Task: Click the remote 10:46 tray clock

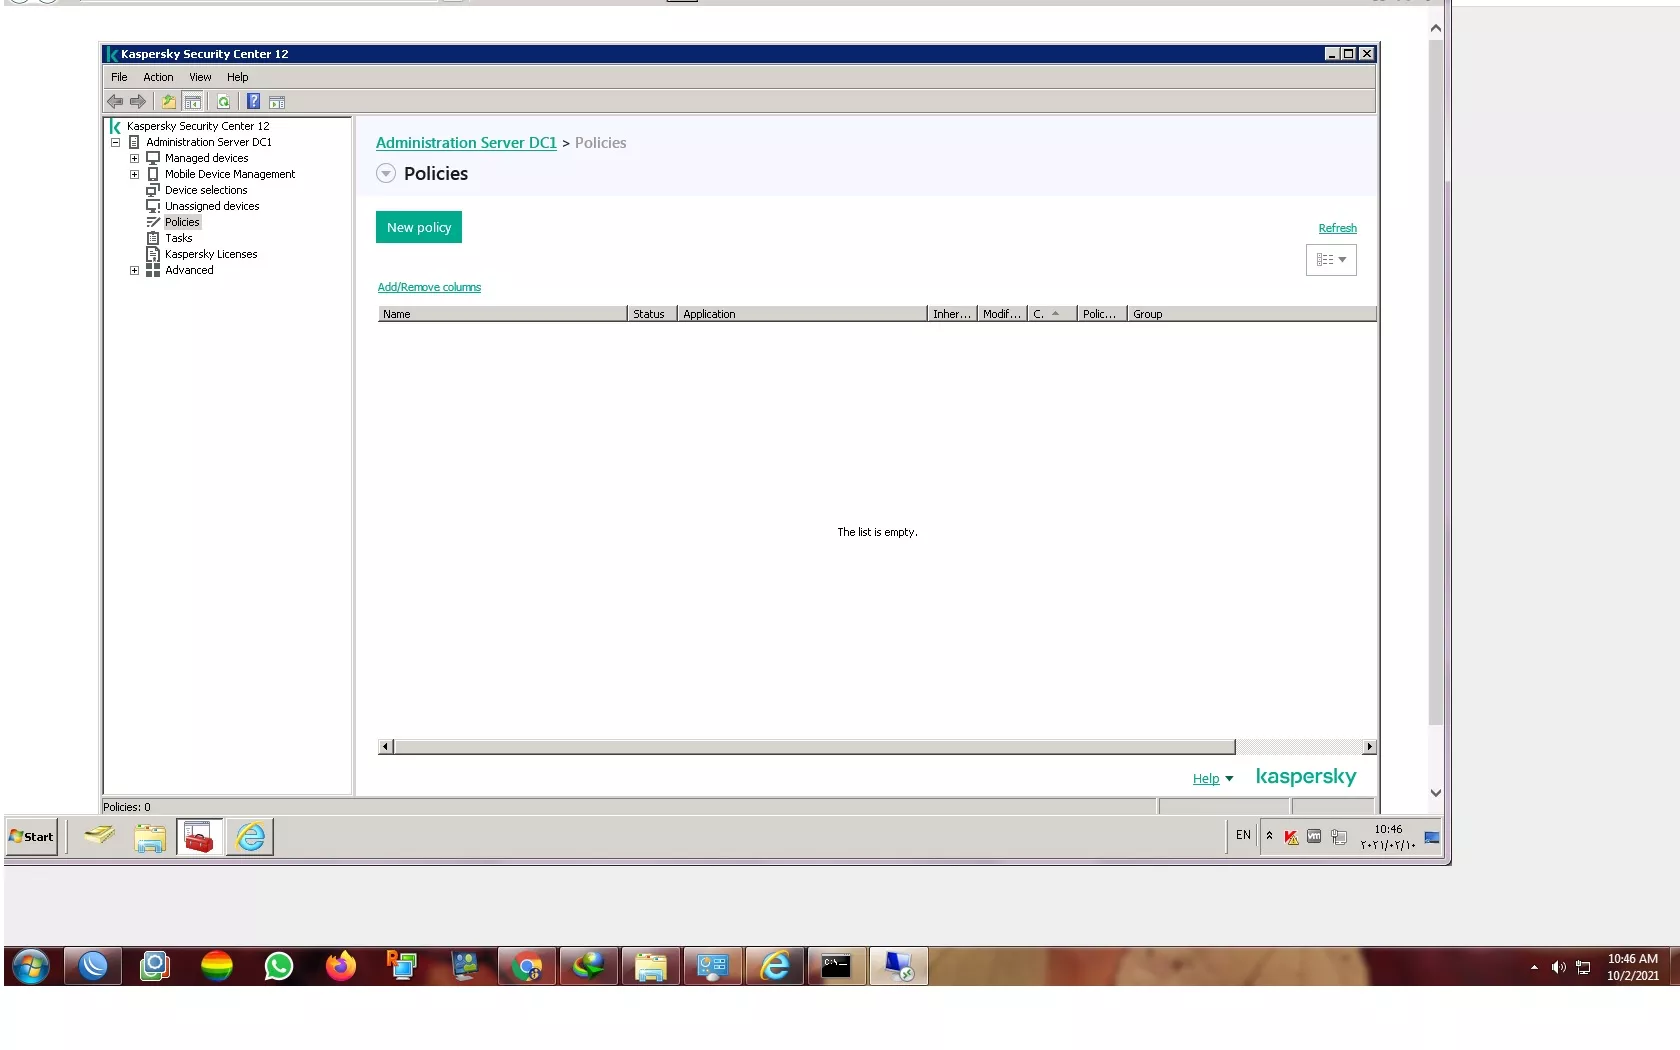Action: pos(1388,837)
